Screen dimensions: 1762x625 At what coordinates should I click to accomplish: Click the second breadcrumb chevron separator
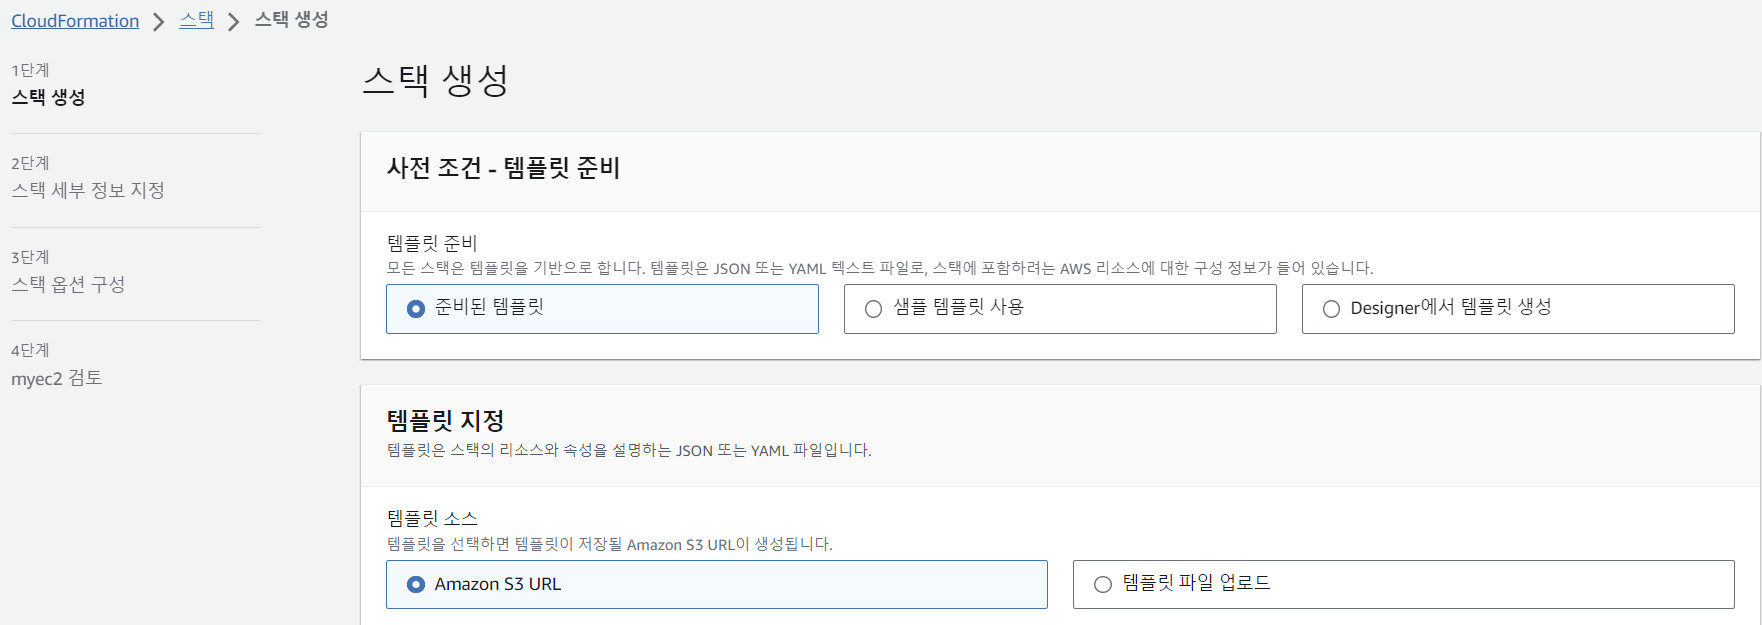pyautogui.click(x=233, y=22)
